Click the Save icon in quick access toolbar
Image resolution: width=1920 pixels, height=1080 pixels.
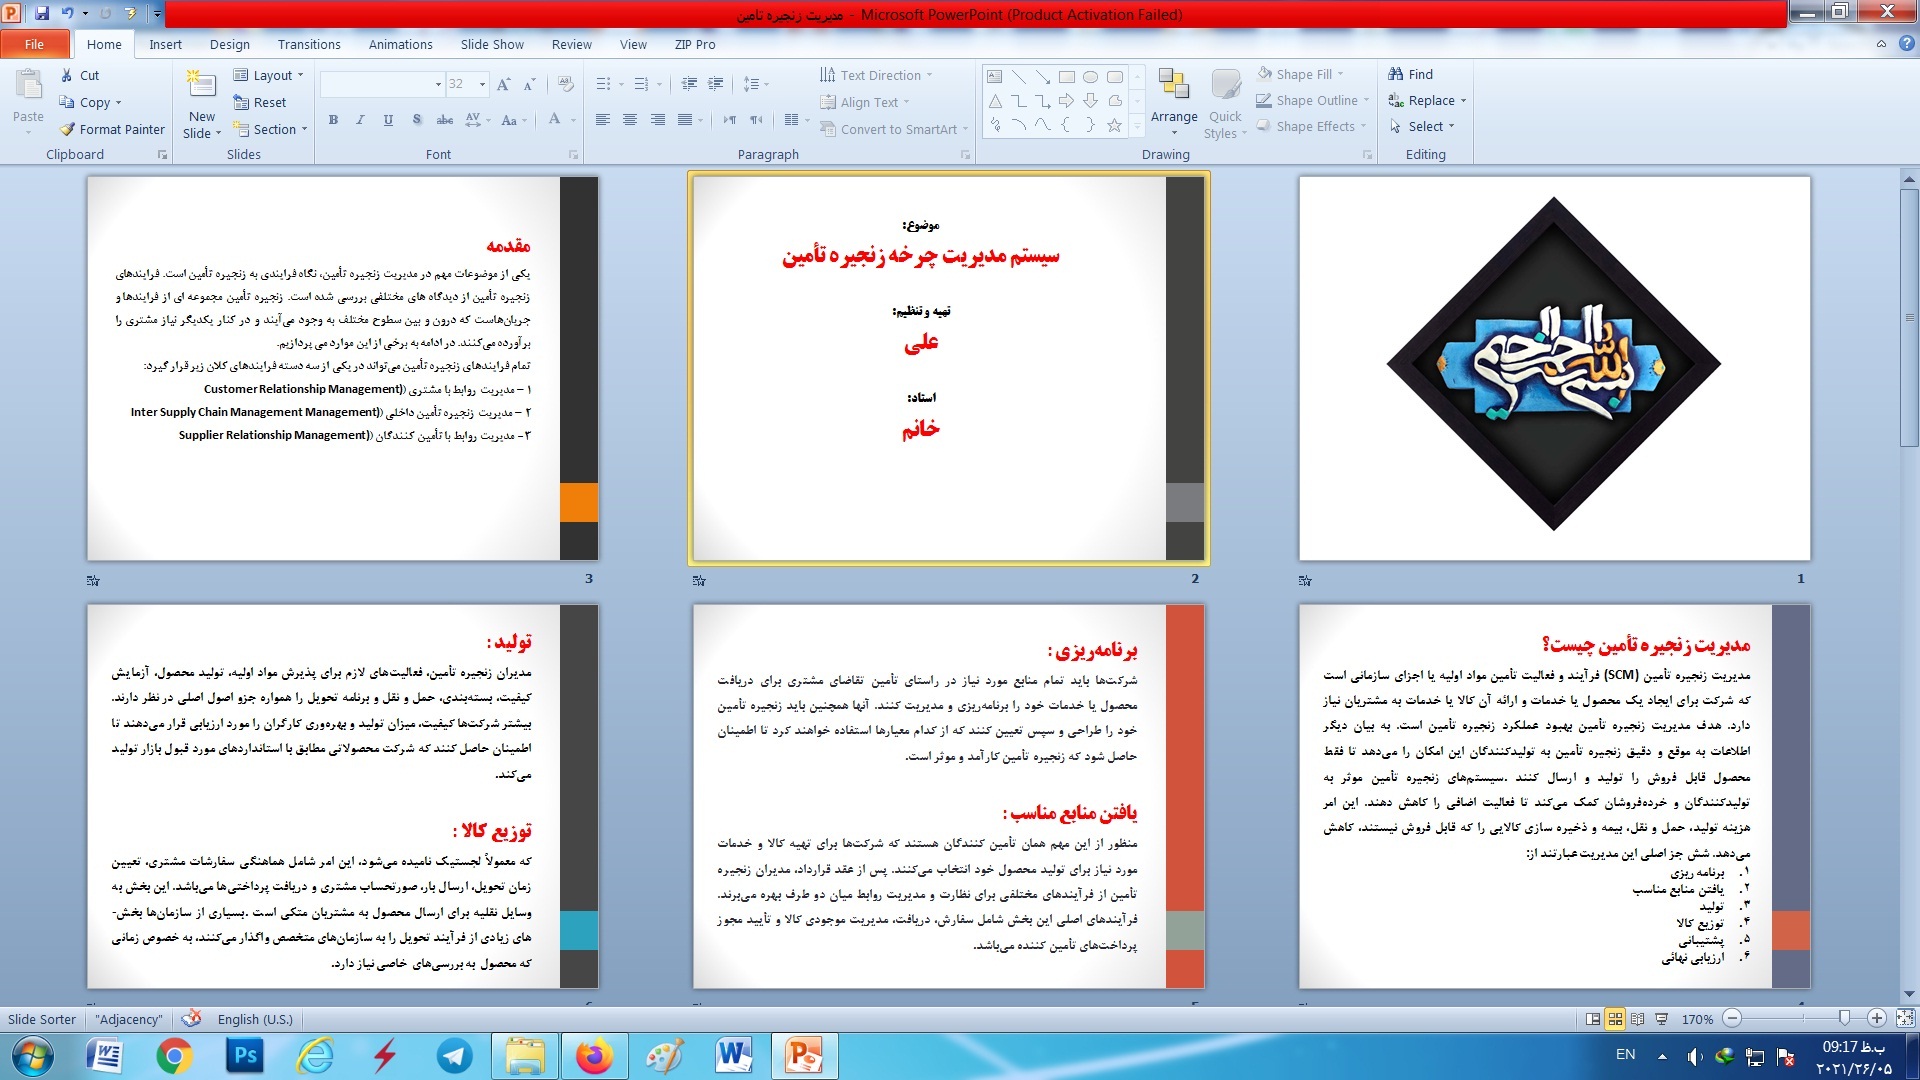tap(42, 14)
